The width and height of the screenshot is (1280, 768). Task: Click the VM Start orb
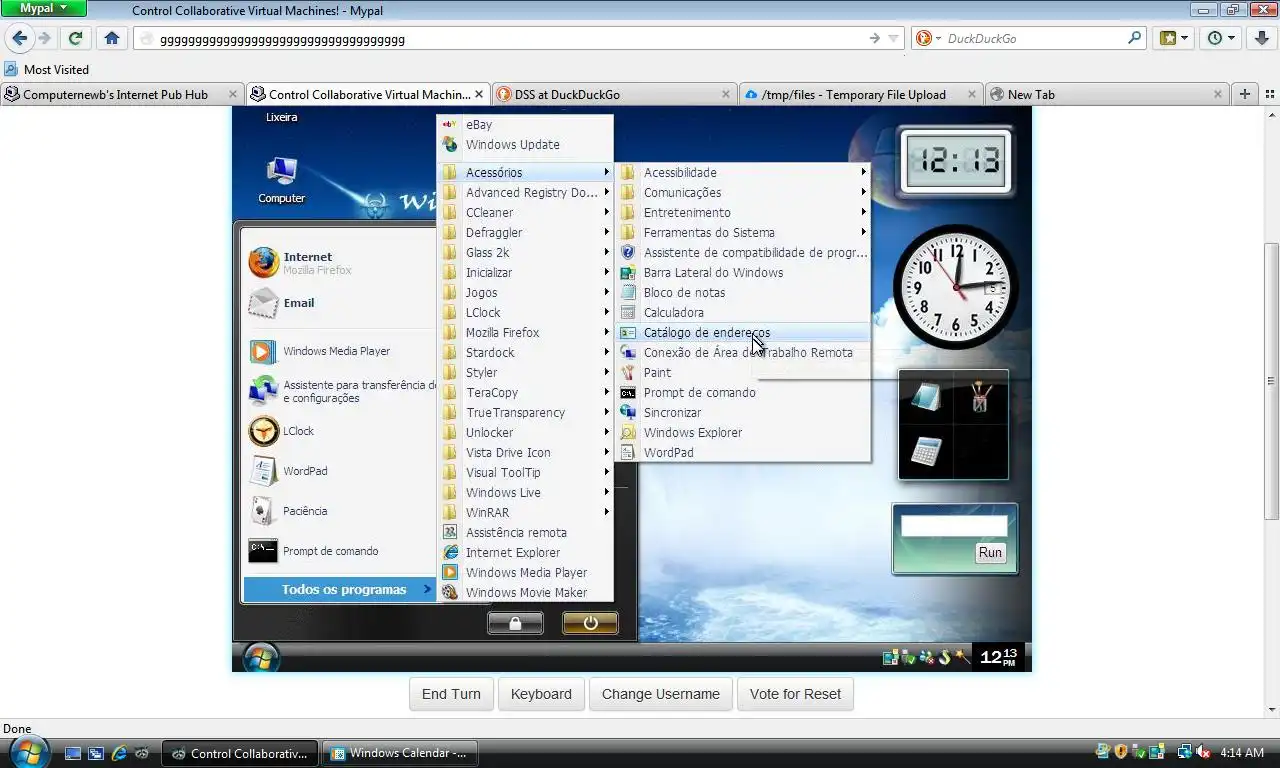(261, 657)
